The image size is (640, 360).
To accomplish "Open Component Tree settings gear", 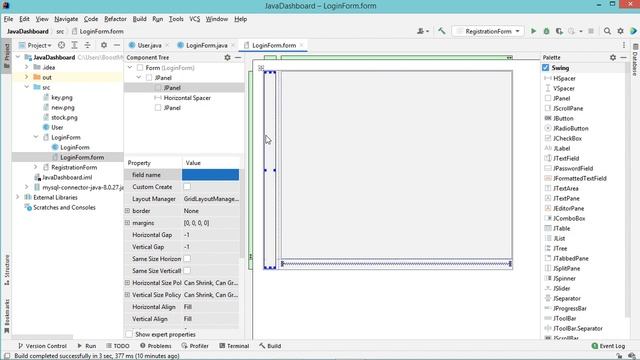I will tap(227, 58).
